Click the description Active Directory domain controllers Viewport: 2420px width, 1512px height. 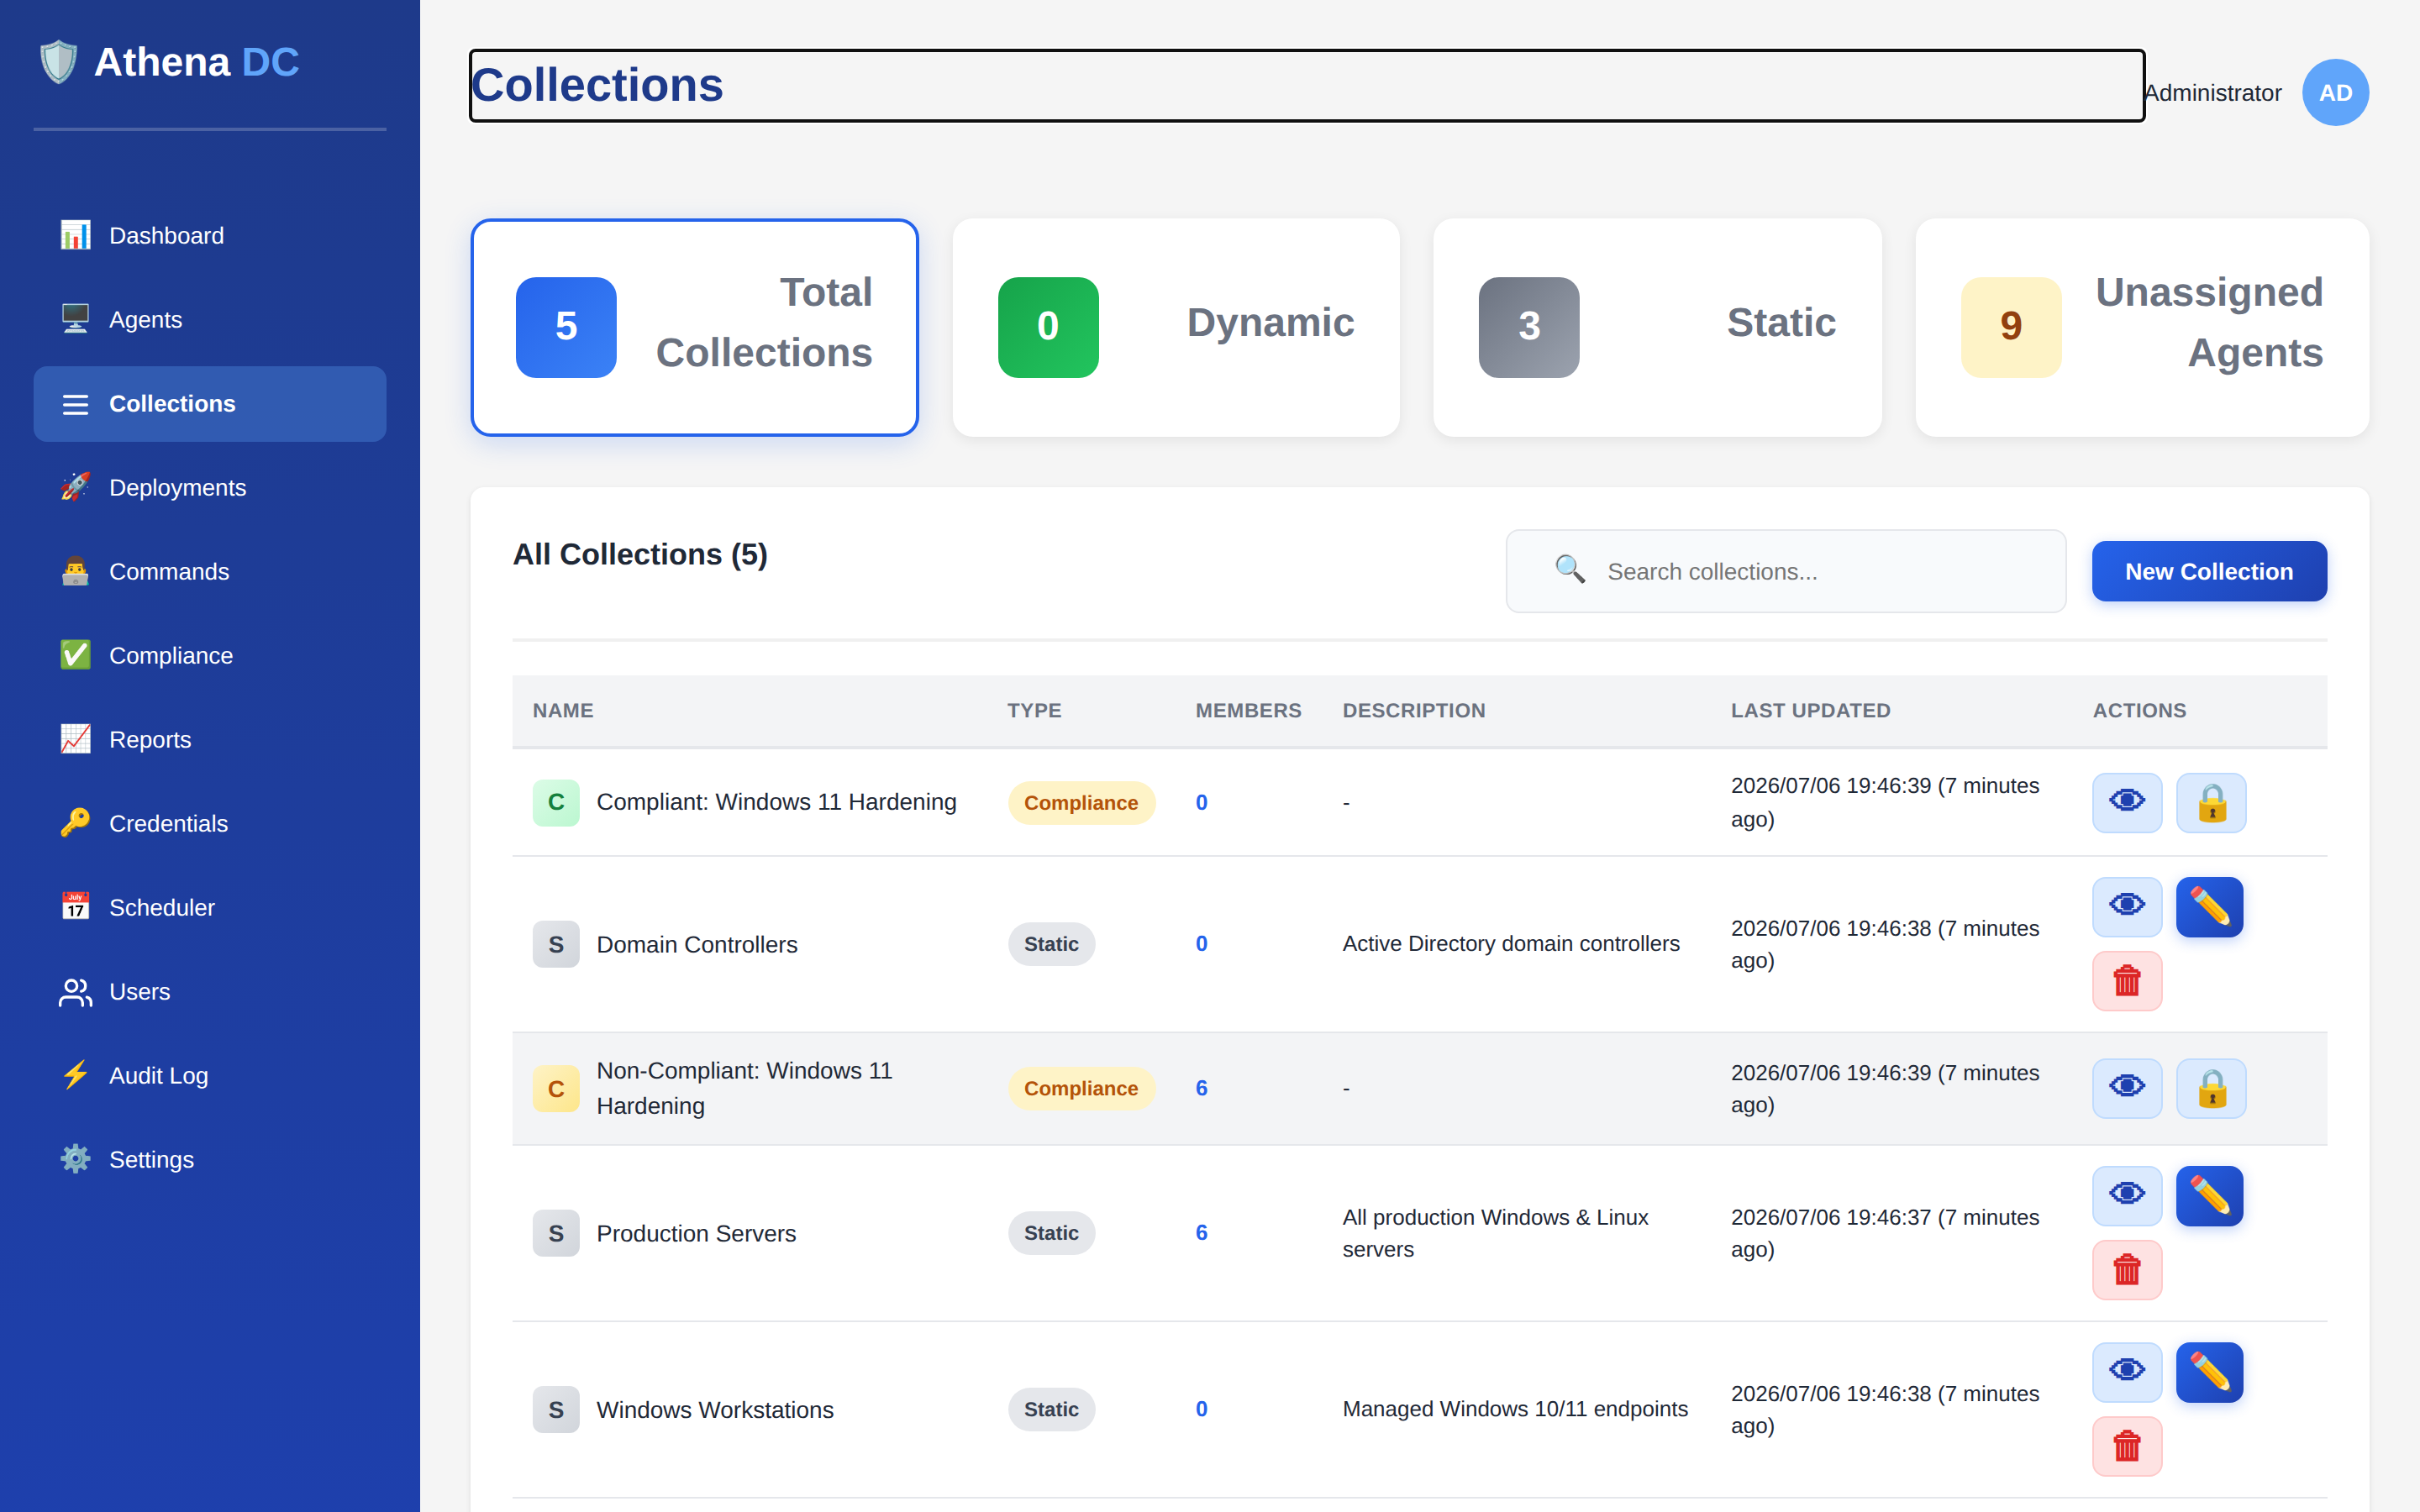coord(1510,943)
